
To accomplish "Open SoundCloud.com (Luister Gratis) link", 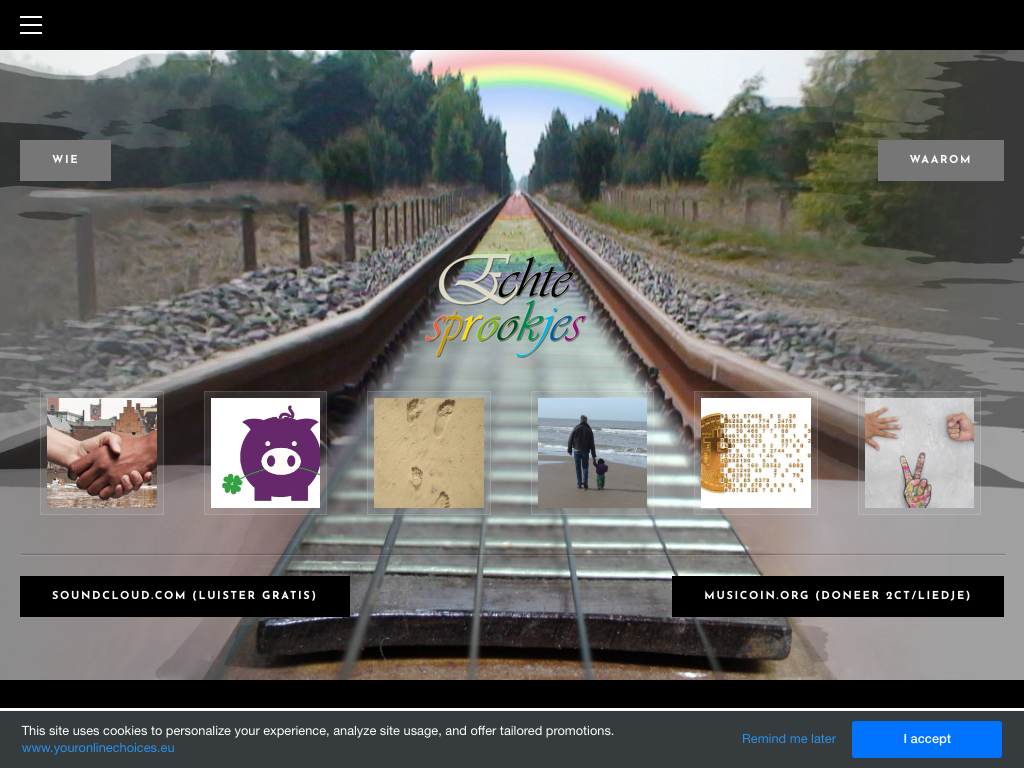I will [185, 596].
